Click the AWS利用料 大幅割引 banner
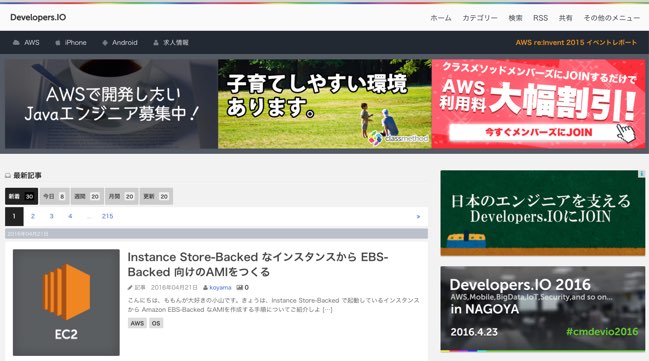The image size is (649, 361). [x=538, y=104]
